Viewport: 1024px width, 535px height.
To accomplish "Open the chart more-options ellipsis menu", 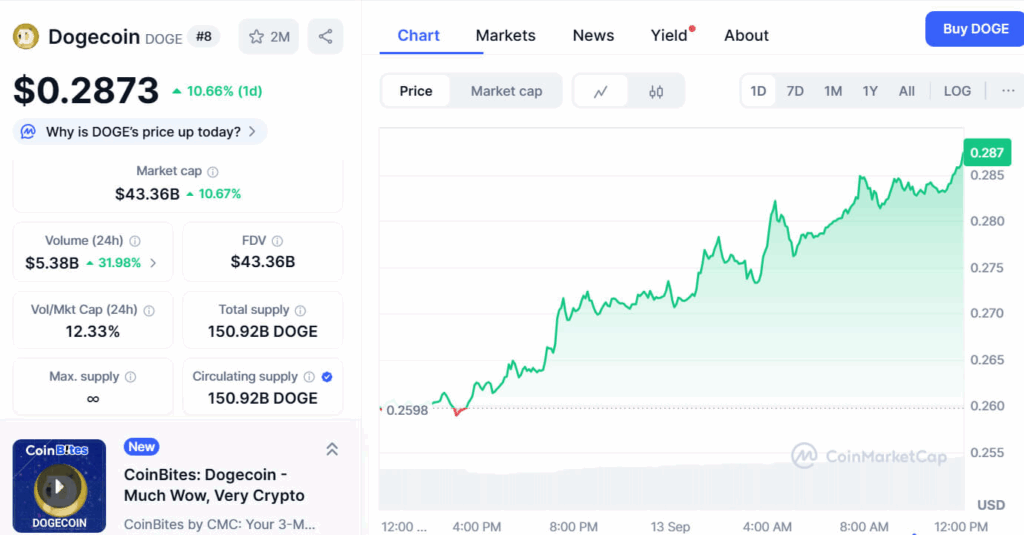I will 1007,91.
